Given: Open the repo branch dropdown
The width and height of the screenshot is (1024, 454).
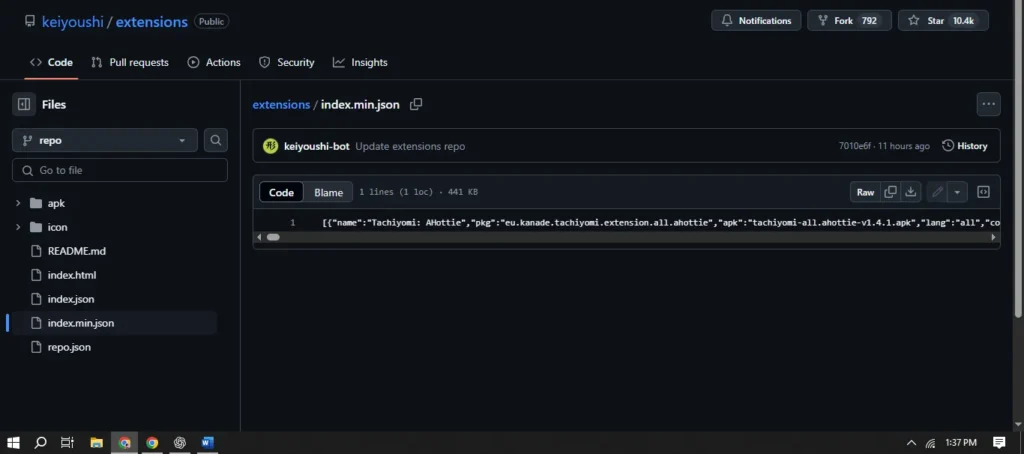Looking at the screenshot, I should pos(105,141).
